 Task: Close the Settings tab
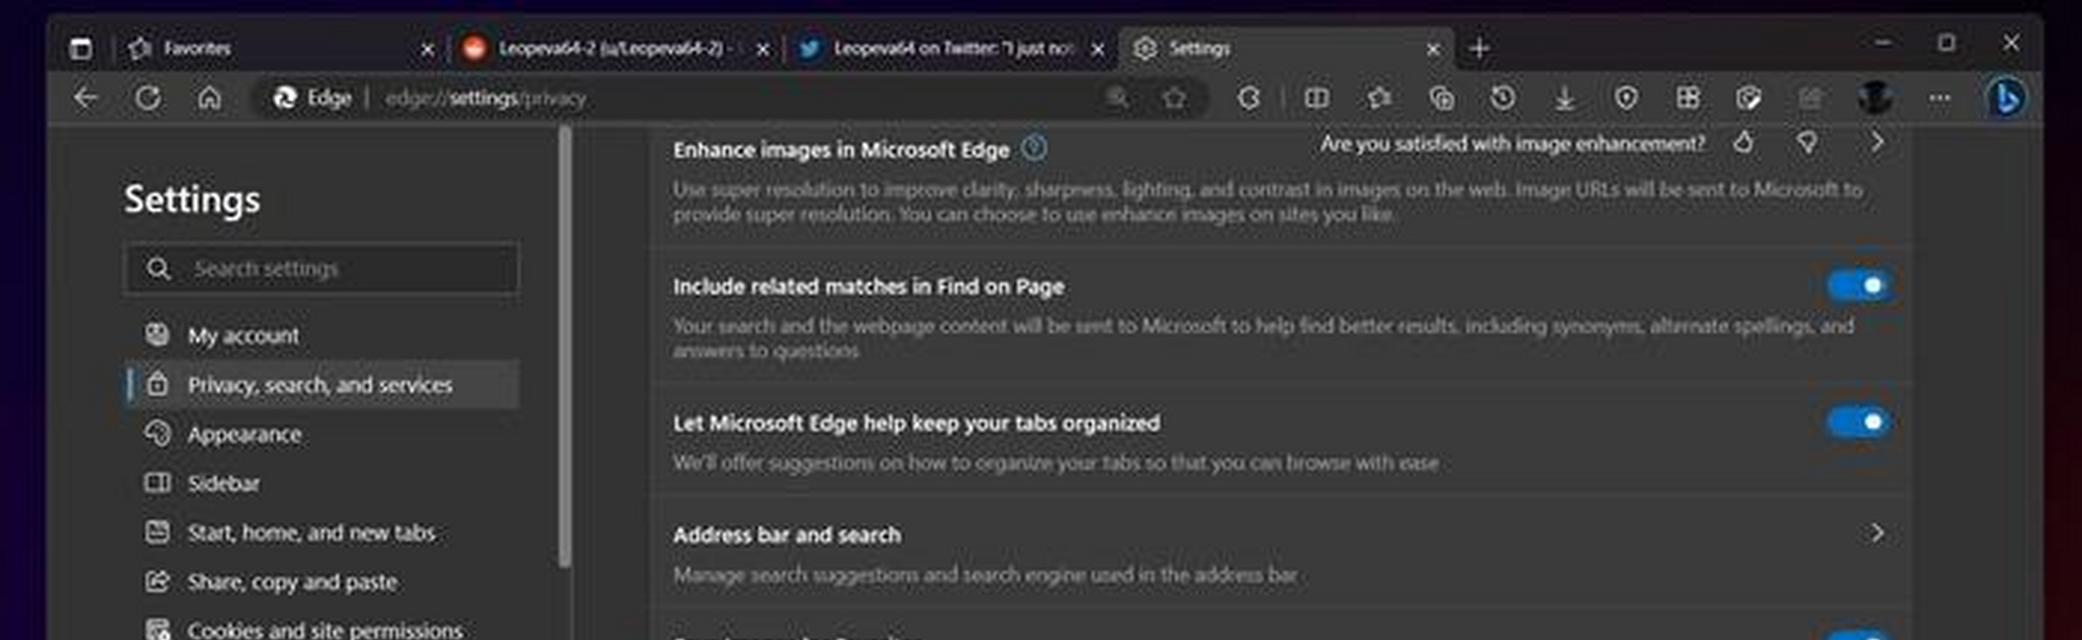coord(1433,49)
